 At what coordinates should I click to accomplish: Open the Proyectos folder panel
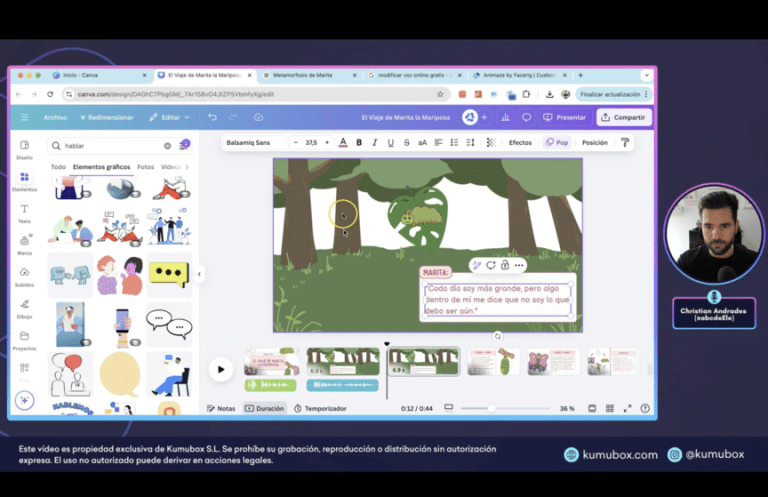click(x=24, y=339)
